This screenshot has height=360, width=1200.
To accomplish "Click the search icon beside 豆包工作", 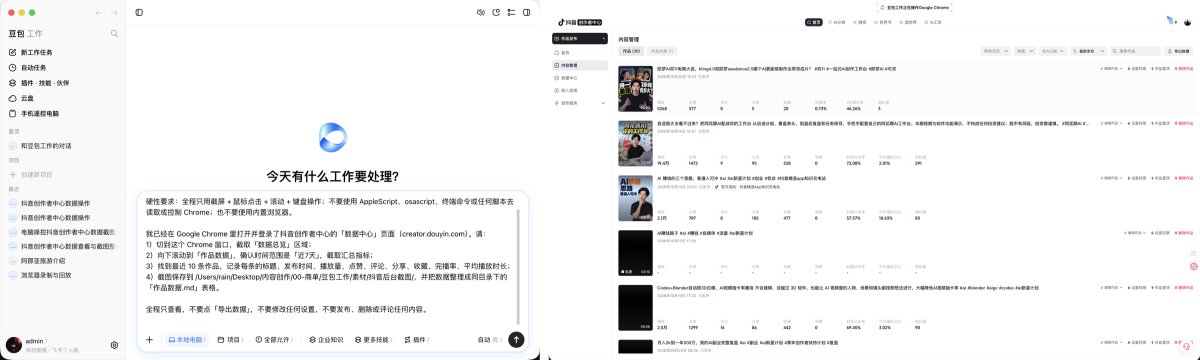I will point(115,33).
